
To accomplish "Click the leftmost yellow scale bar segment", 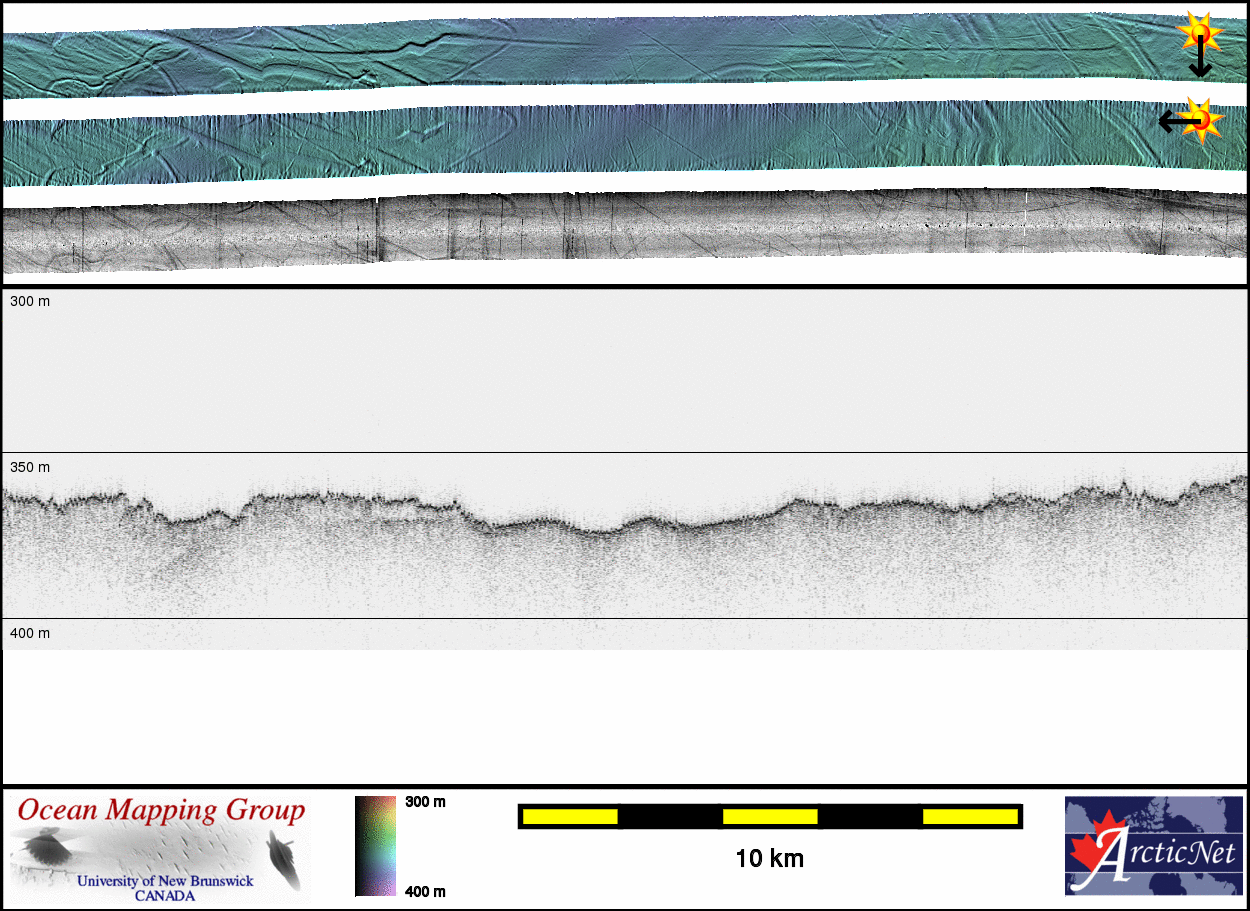I will [x=569, y=817].
